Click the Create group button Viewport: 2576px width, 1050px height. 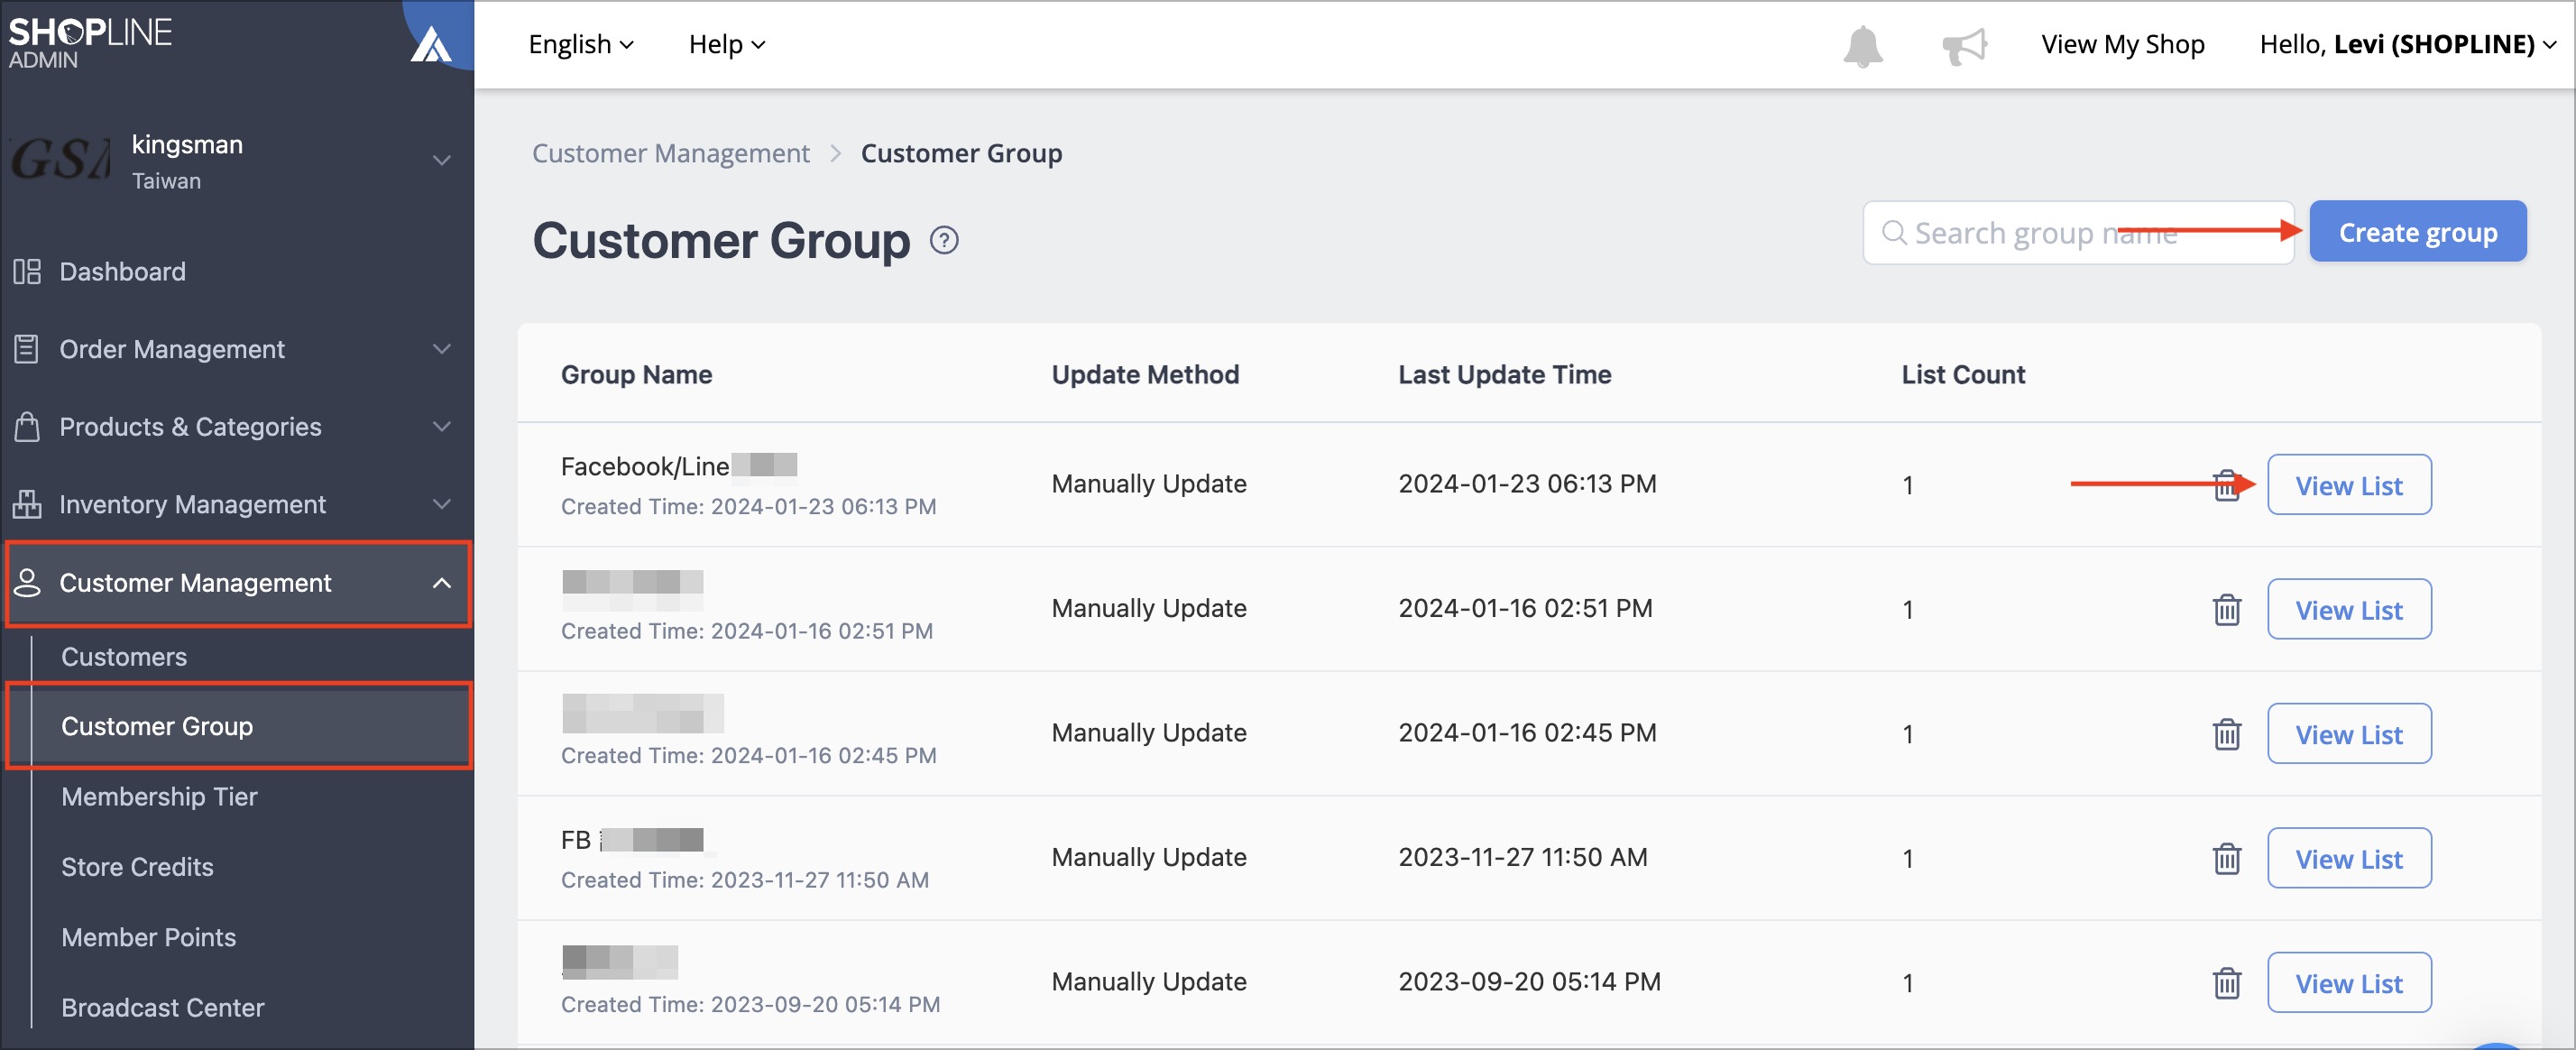[2418, 233]
